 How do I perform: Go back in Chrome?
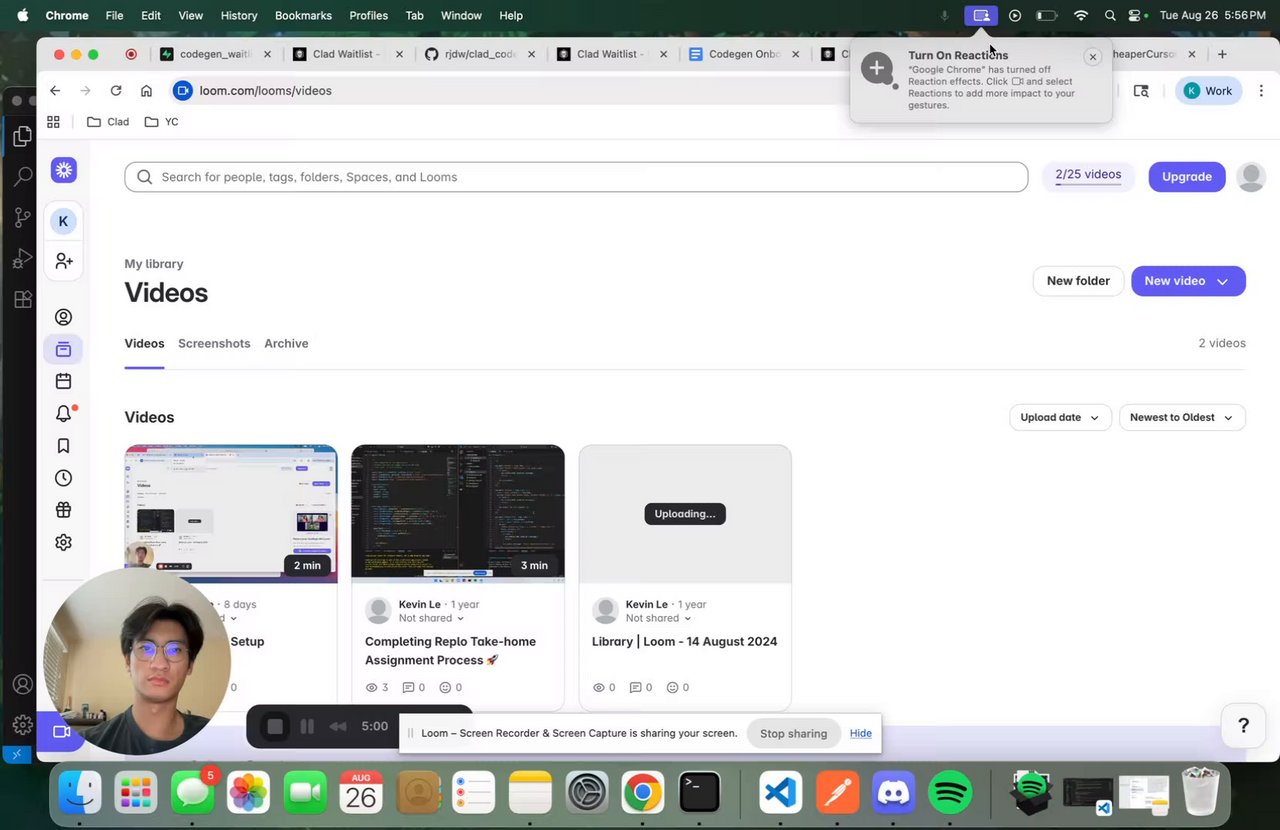pos(55,90)
